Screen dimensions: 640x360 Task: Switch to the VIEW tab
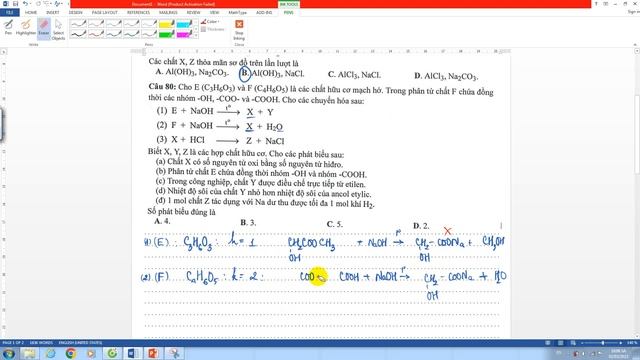click(x=214, y=13)
